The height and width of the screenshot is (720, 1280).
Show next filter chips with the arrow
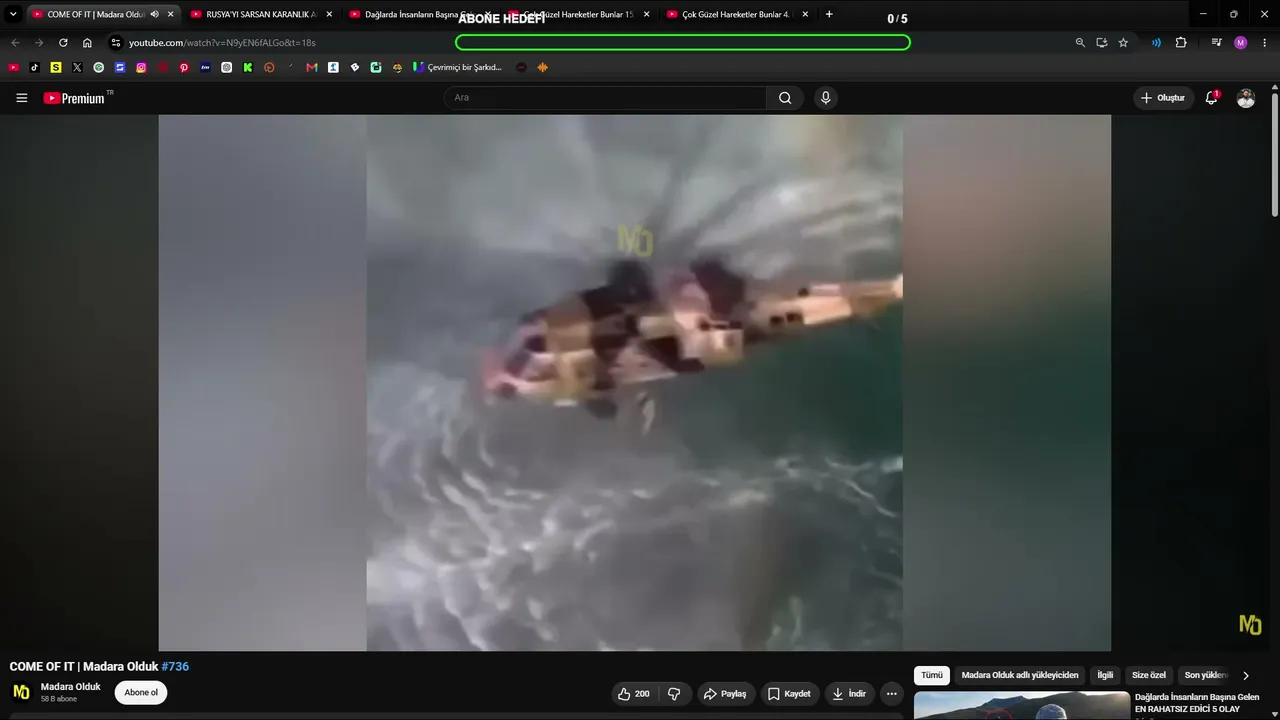tap(1245, 676)
